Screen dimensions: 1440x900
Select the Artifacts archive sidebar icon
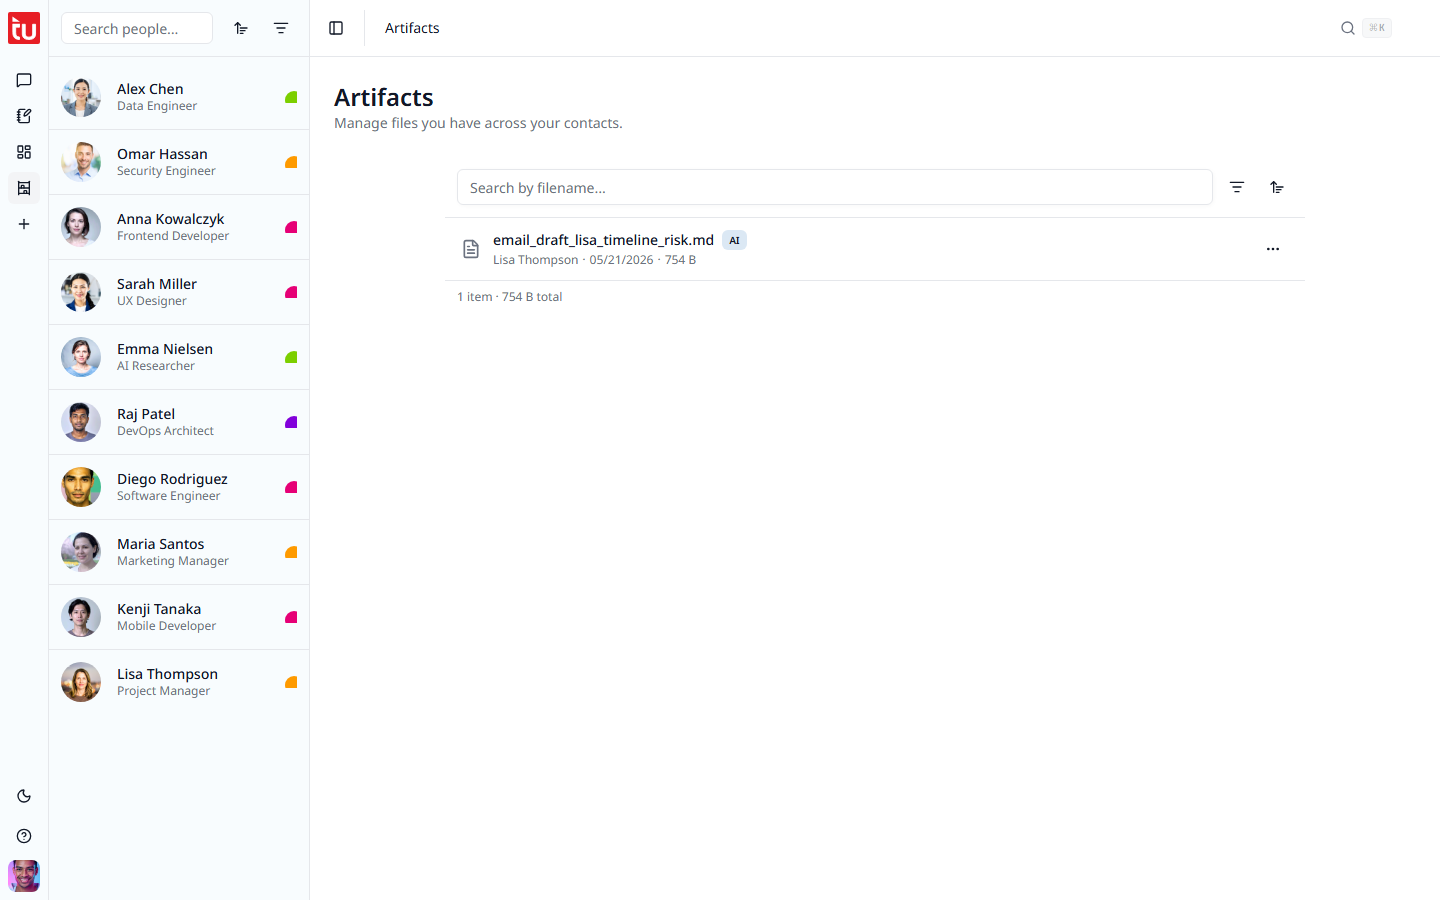coord(24,188)
